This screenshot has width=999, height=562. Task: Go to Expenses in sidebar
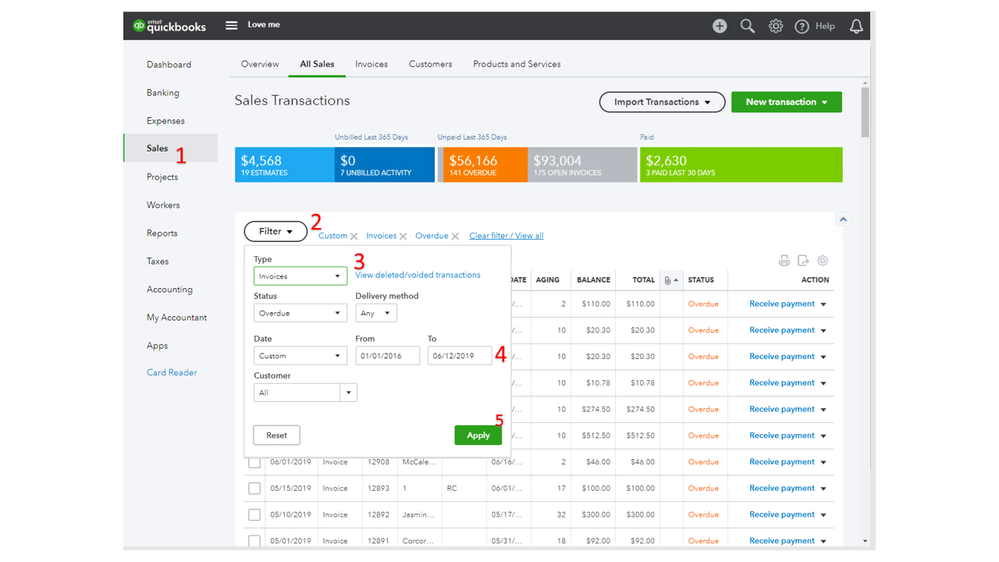[x=166, y=120]
